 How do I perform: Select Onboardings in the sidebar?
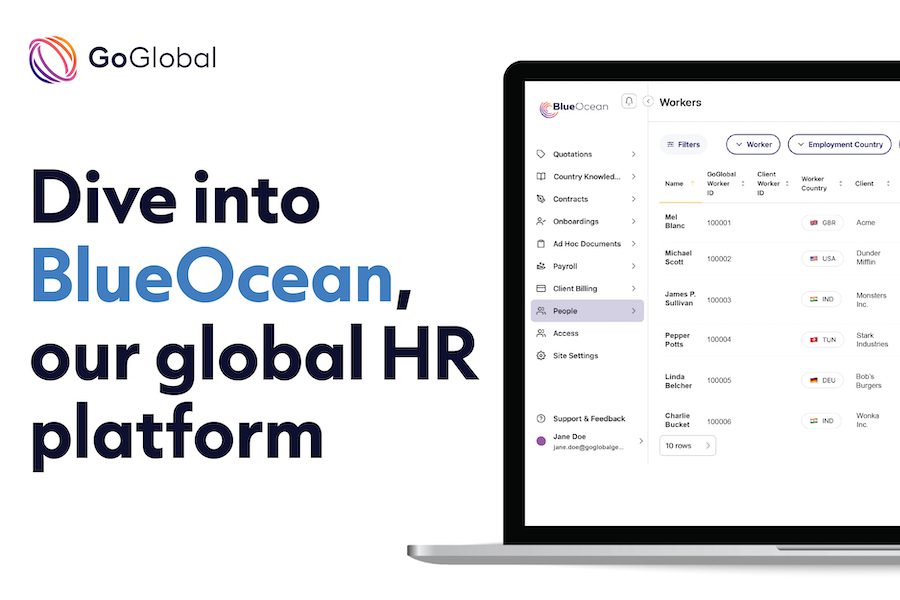click(575, 221)
